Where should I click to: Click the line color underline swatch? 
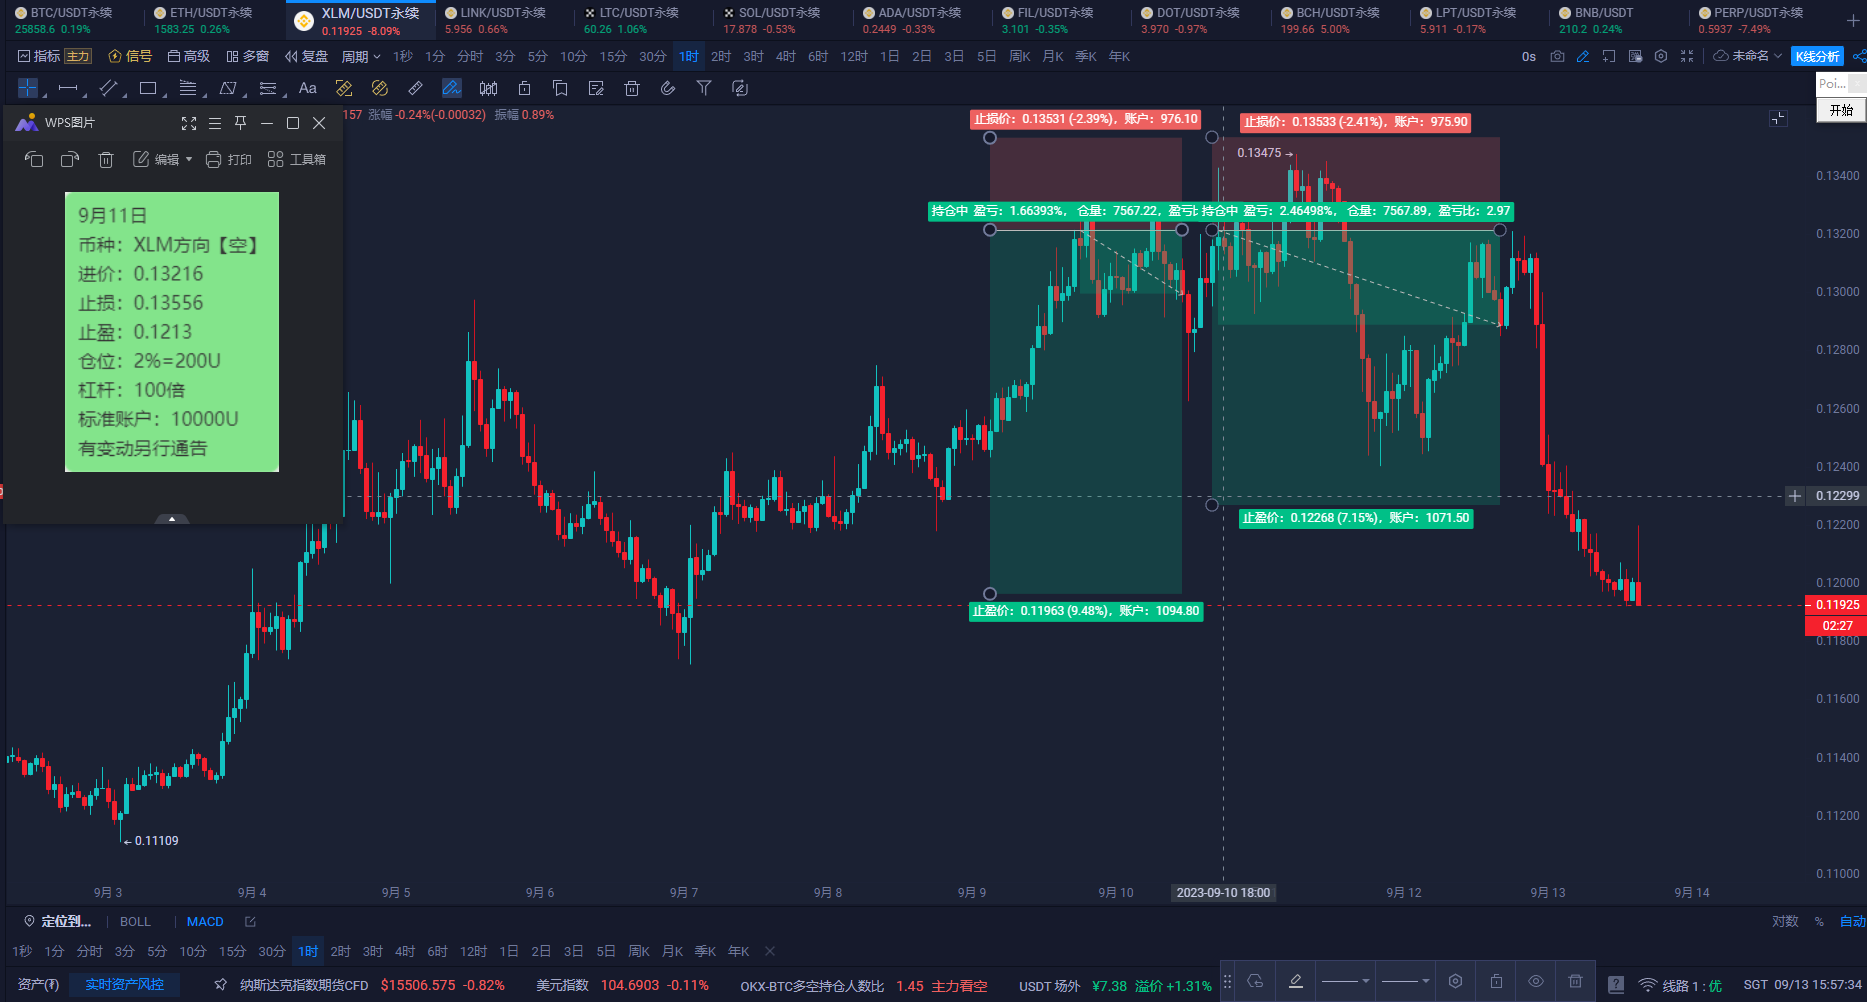[1296, 981]
